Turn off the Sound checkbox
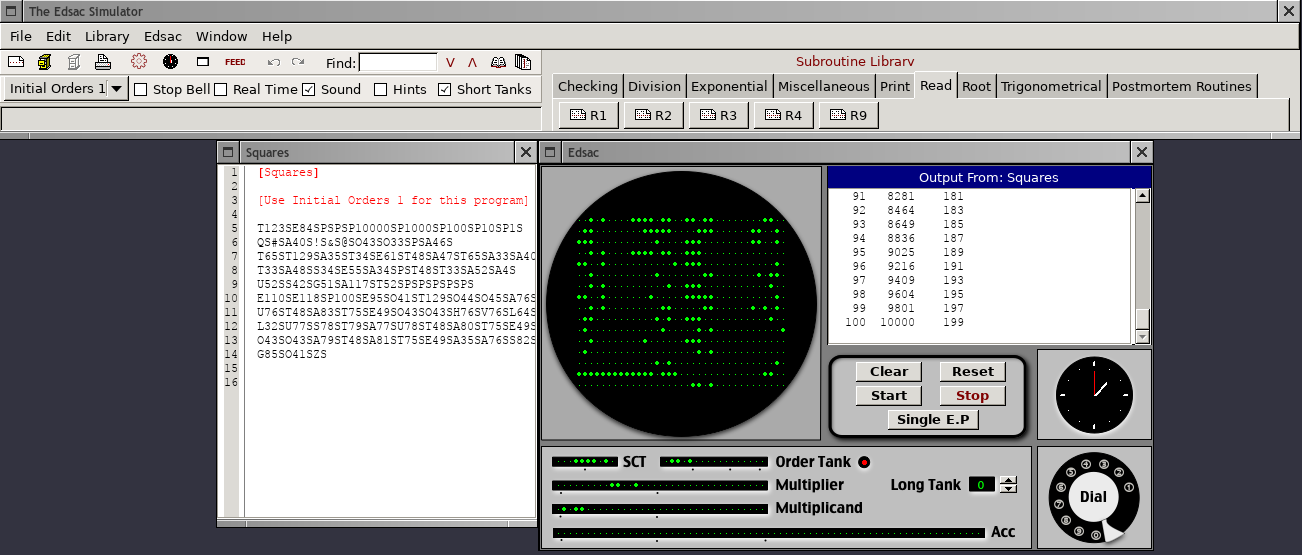1302x555 pixels. (x=309, y=89)
